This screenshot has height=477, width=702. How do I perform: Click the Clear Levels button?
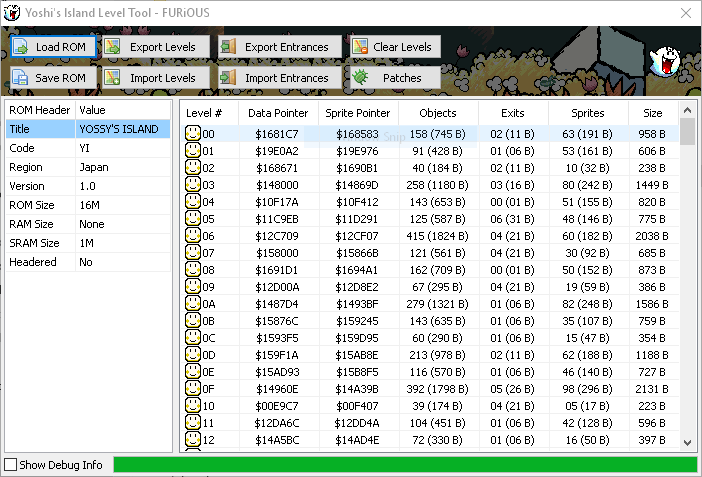coord(396,47)
